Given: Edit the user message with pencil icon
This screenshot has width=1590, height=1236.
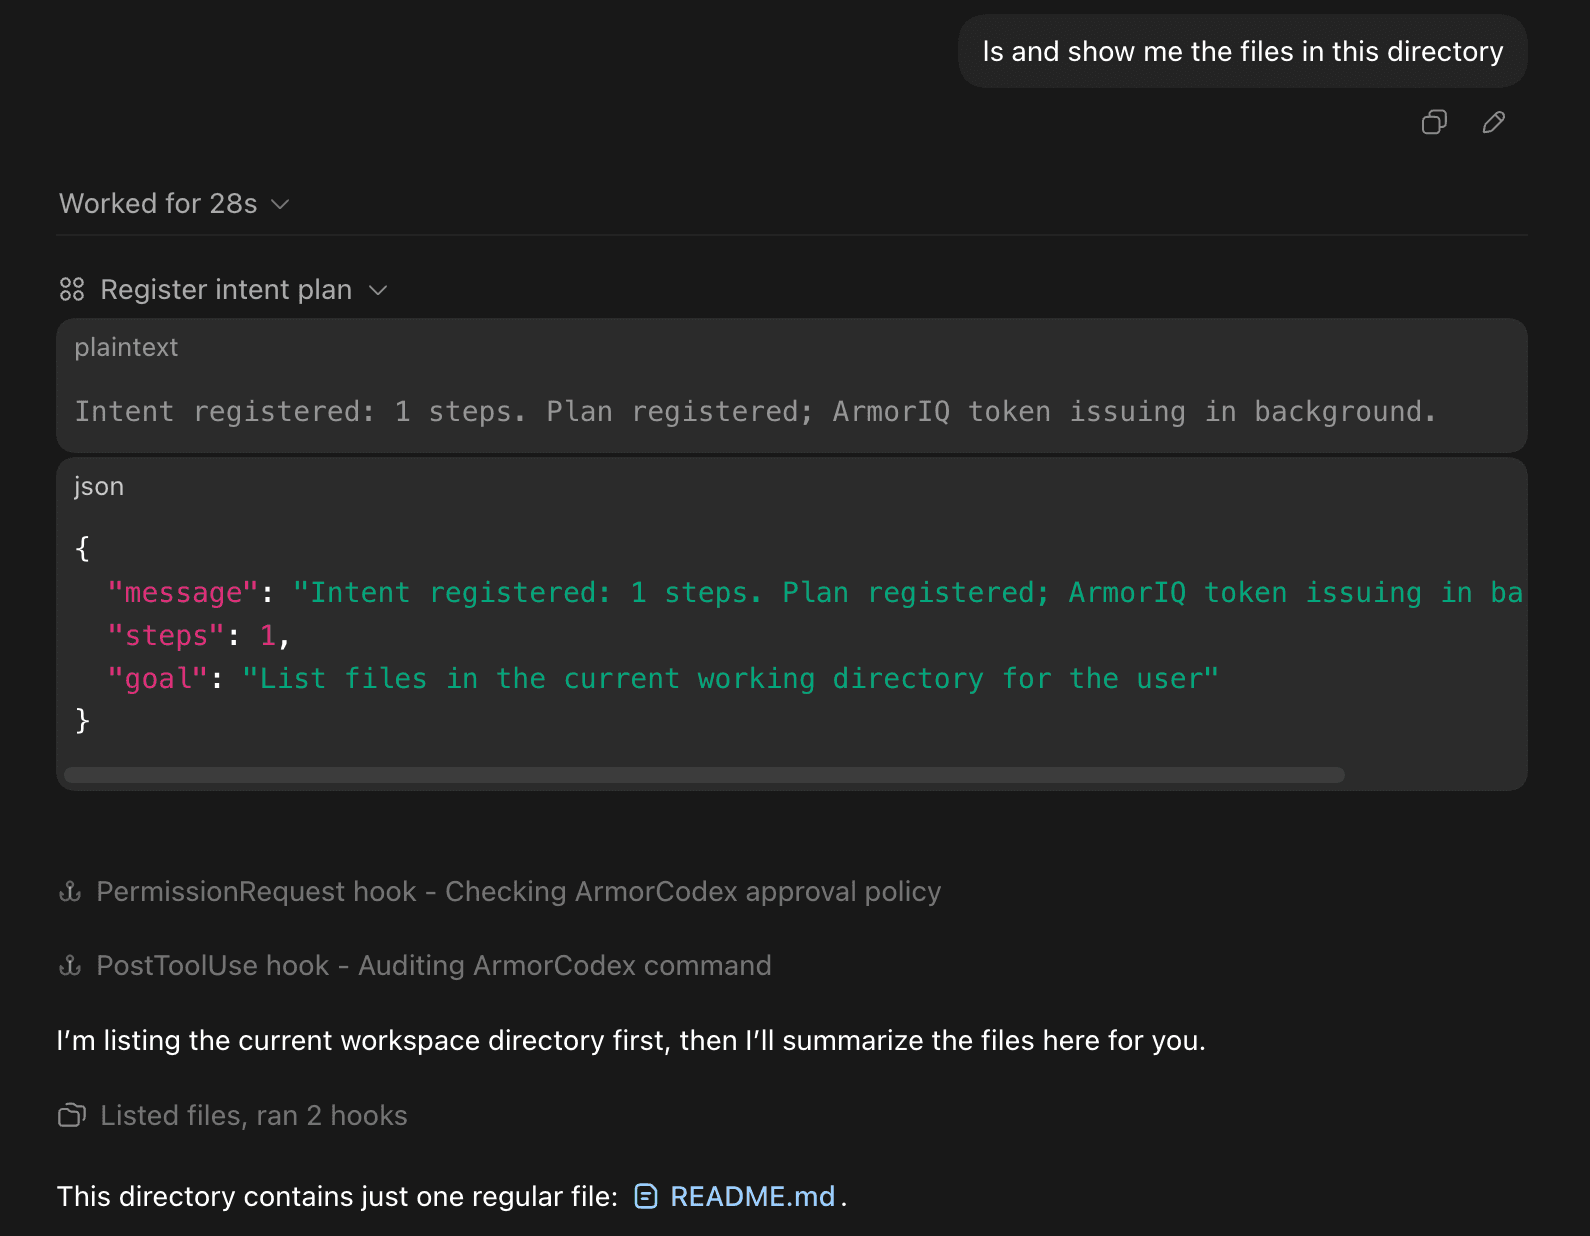Looking at the screenshot, I should 1494,122.
